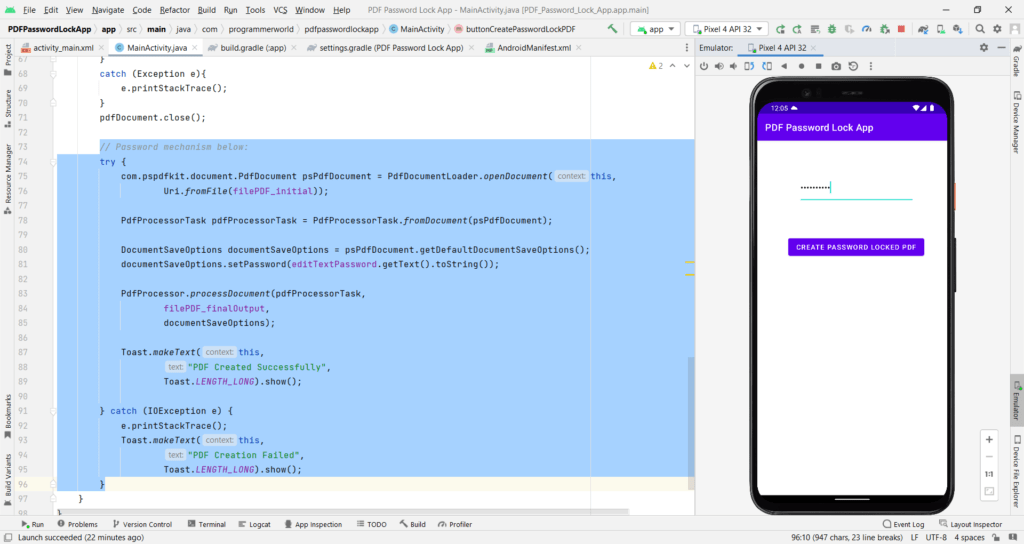Image resolution: width=1024 pixels, height=544 pixels.
Task: Stop the running app with red square
Action: [x=901, y=29]
